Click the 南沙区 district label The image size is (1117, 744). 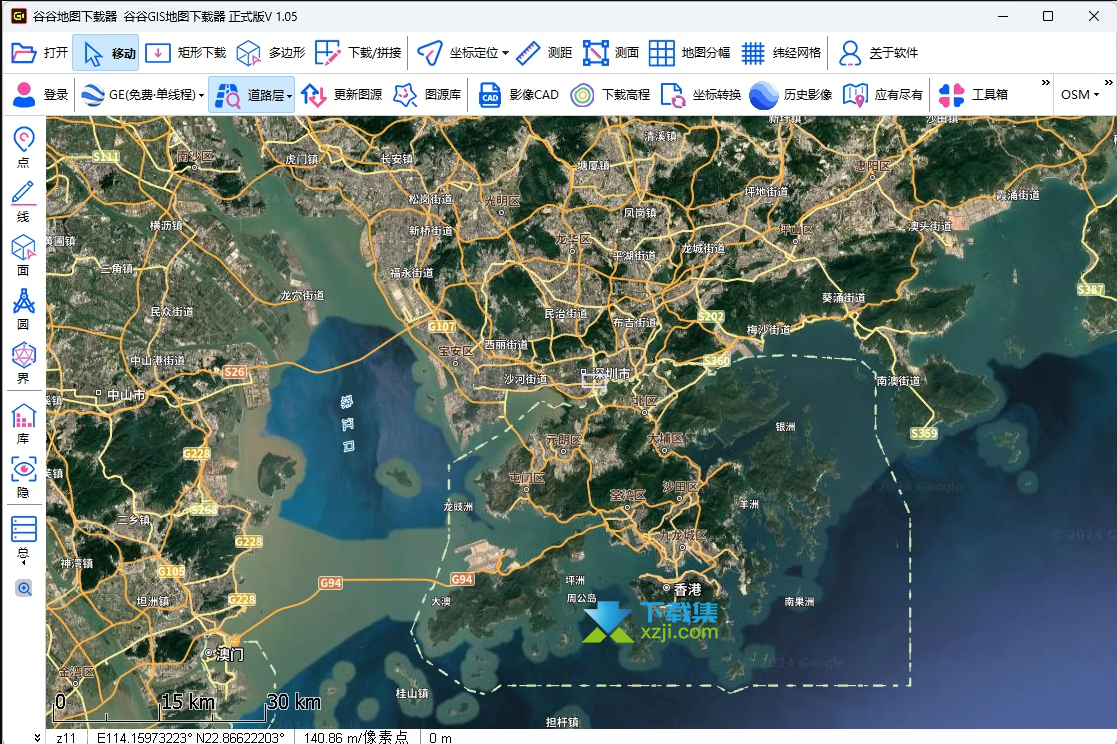click(194, 156)
